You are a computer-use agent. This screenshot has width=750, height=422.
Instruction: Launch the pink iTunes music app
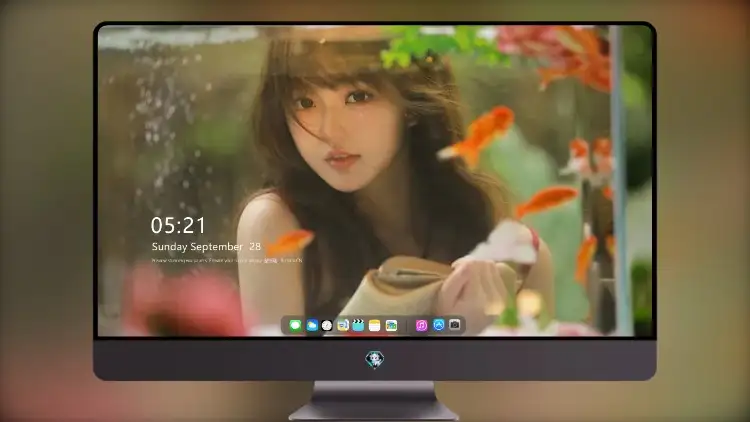coord(421,325)
